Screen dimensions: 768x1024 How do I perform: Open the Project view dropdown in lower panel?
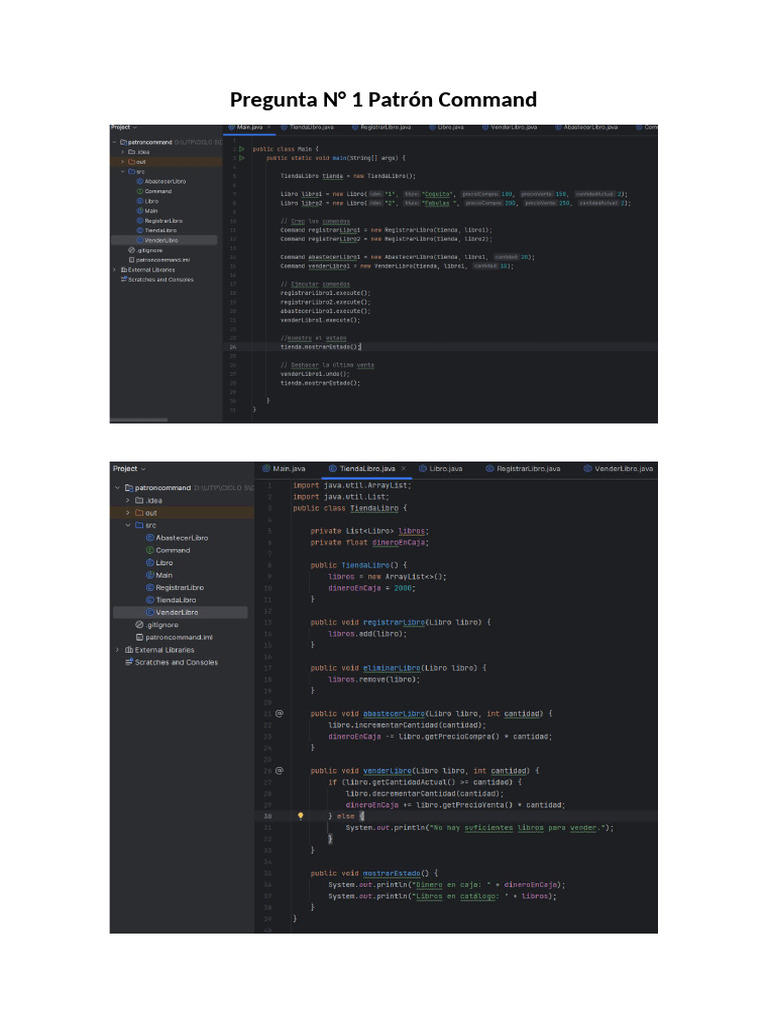tap(129, 468)
